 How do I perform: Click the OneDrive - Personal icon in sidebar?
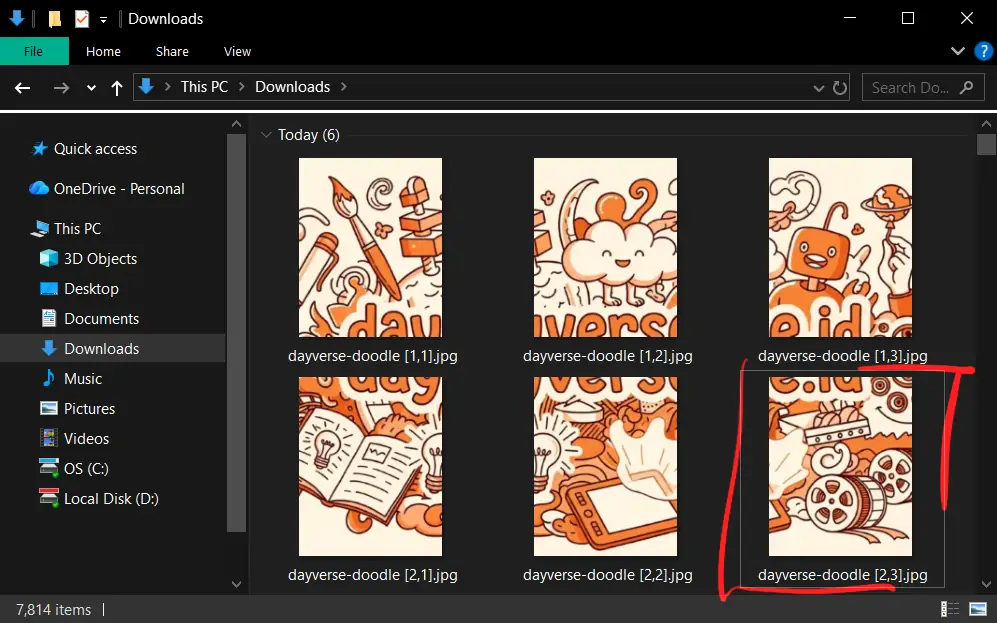pos(38,188)
